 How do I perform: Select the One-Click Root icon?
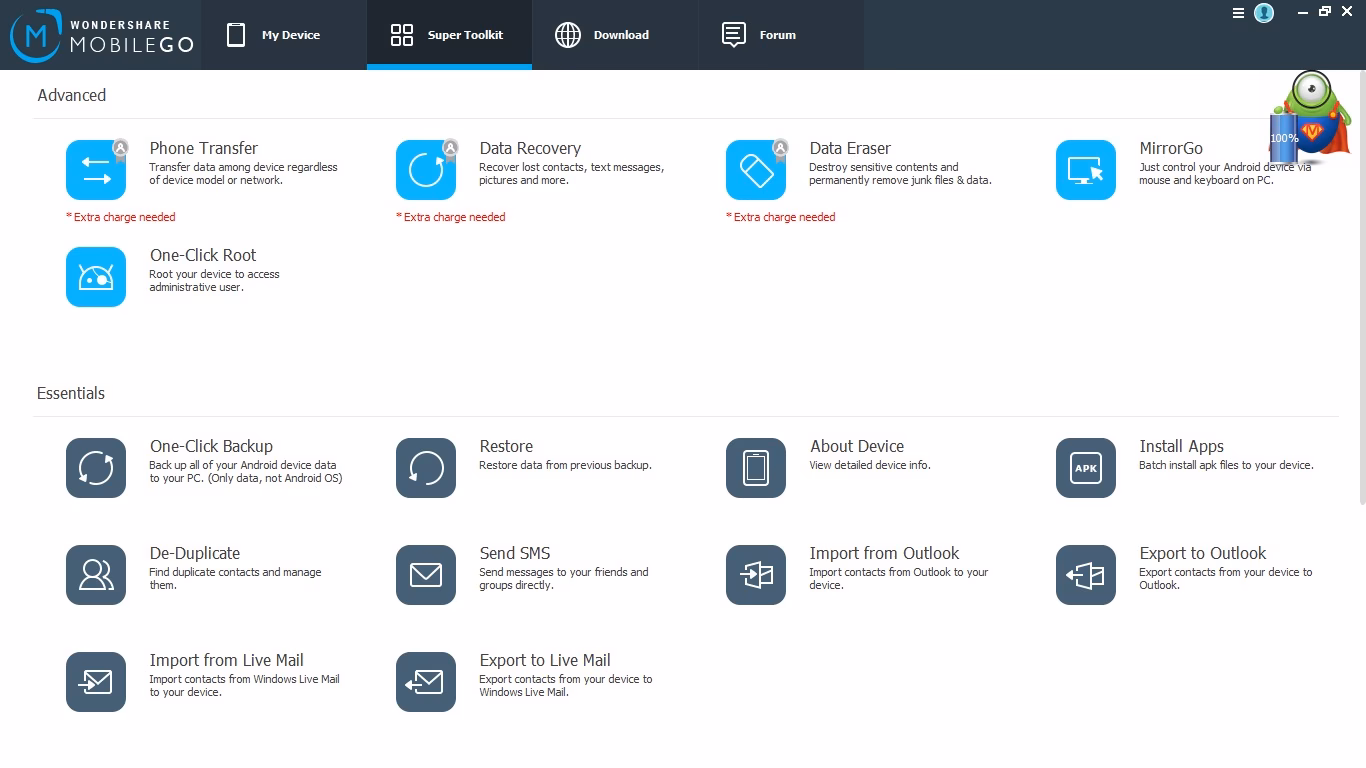(96, 277)
